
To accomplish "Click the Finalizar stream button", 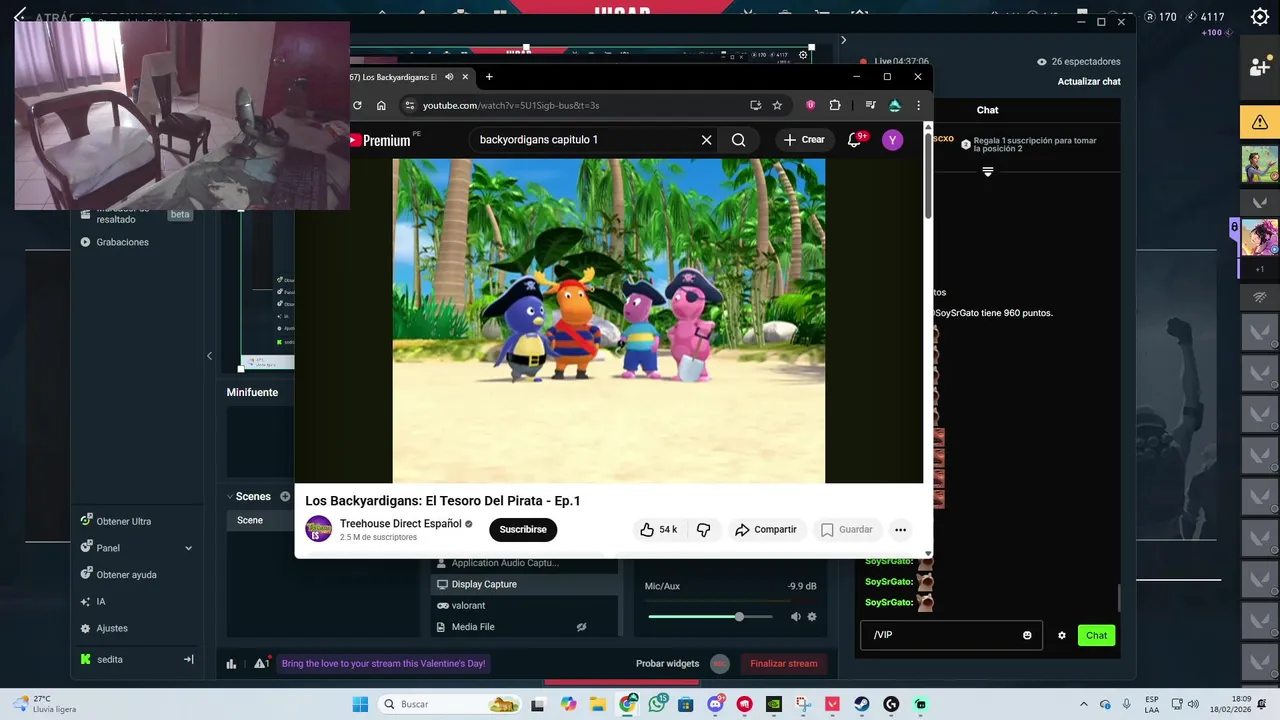I will coord(784,663).
